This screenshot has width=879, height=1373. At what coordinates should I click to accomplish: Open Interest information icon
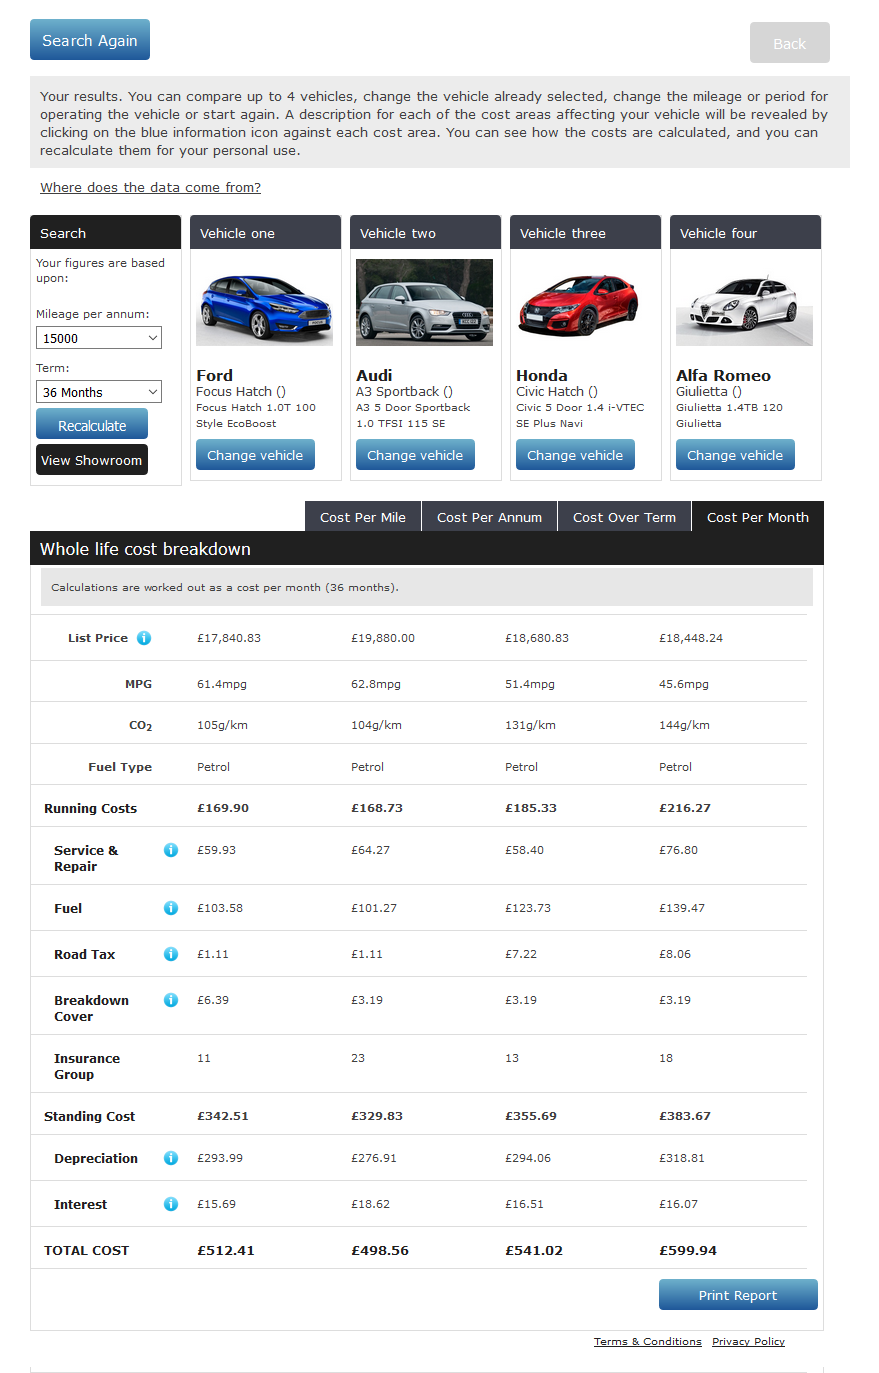171,1204
